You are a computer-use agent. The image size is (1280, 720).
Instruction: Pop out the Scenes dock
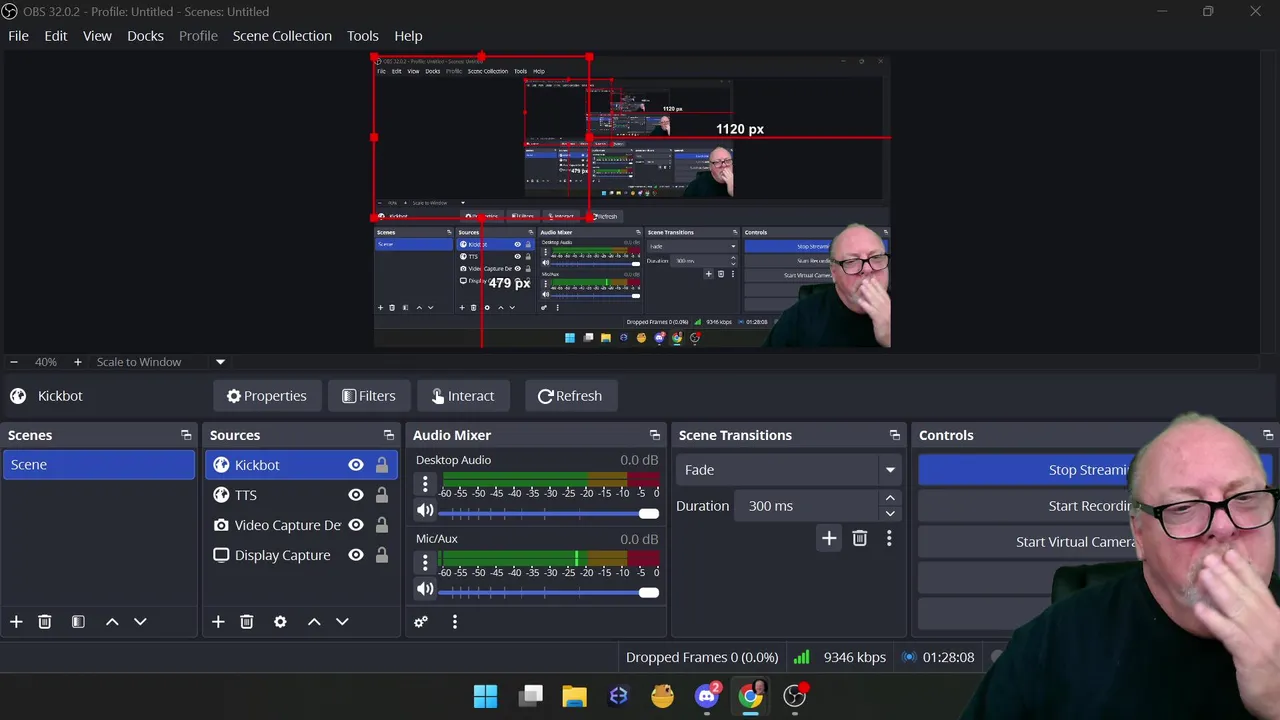[186, 435]
